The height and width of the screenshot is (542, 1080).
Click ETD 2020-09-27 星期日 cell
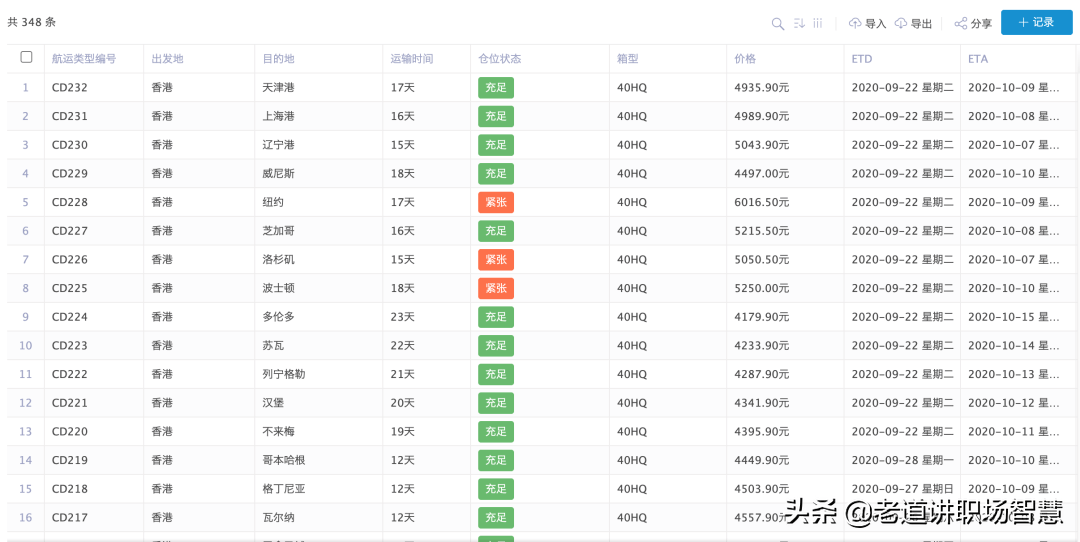point(902,489)
